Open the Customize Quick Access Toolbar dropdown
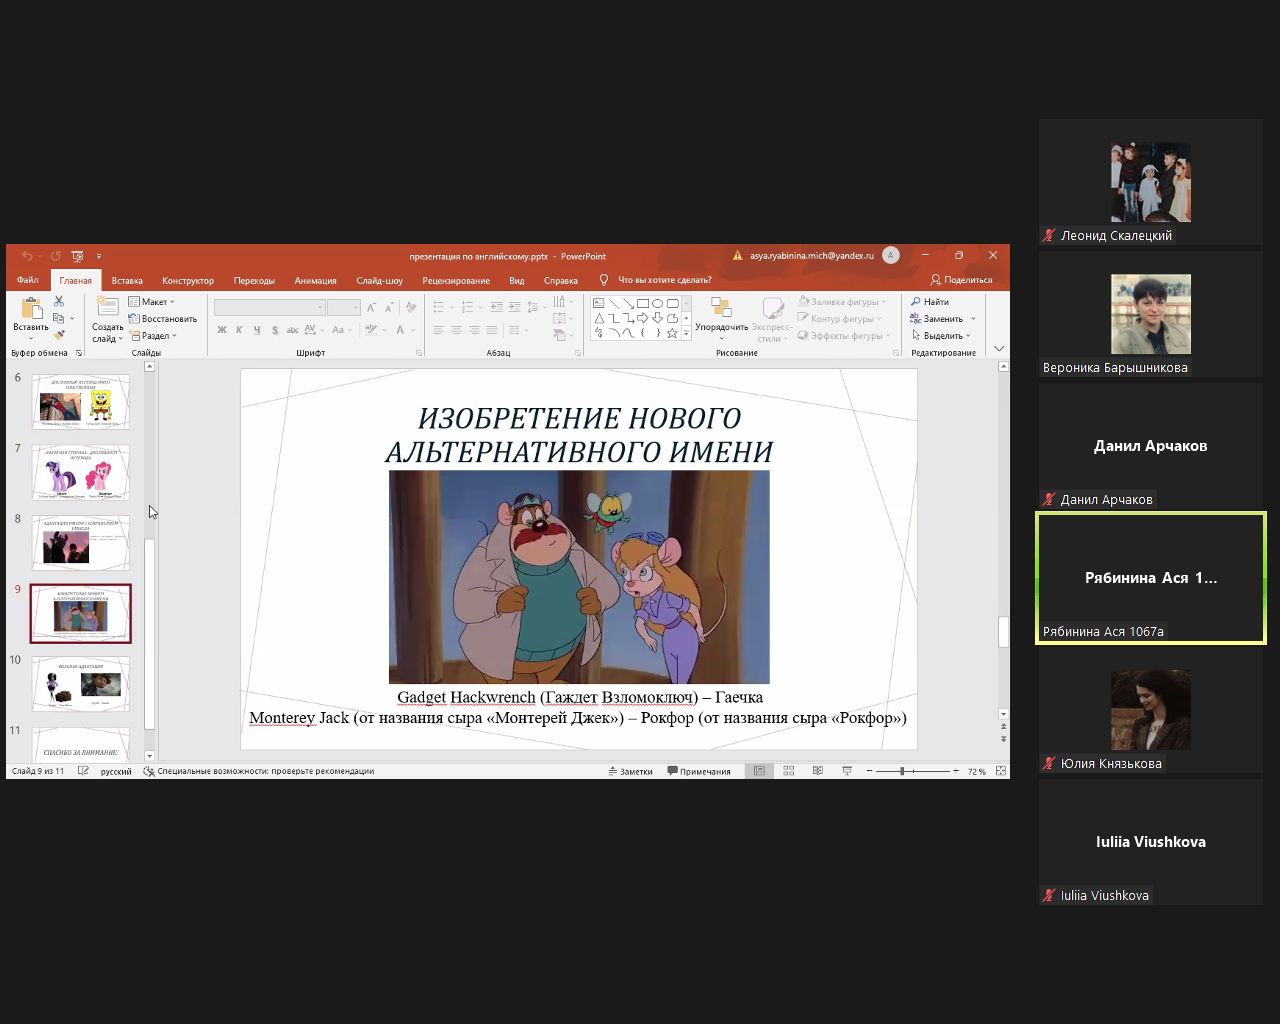1280x1024 pixels. pos(98,256)
